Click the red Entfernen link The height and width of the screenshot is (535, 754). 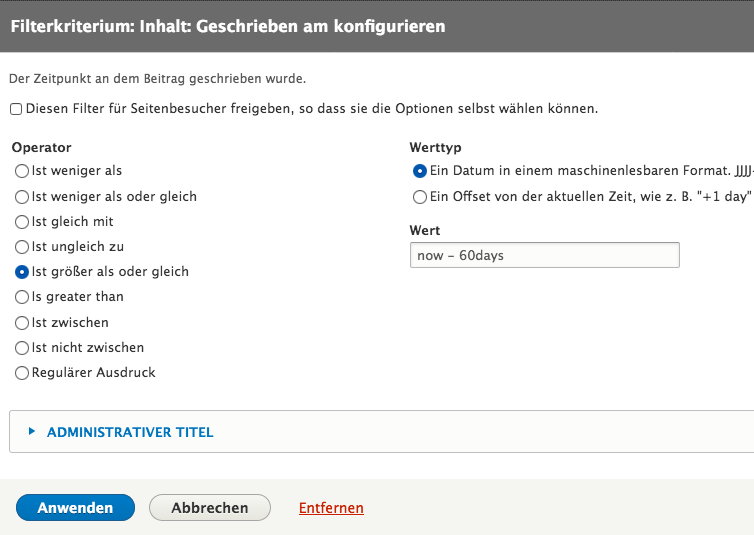click(x=331, y=508)
